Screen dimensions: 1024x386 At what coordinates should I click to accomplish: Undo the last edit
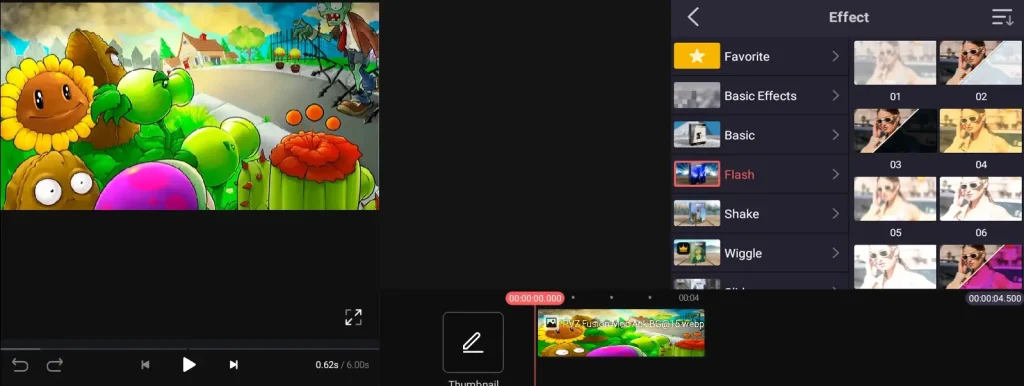click(20, 365)
